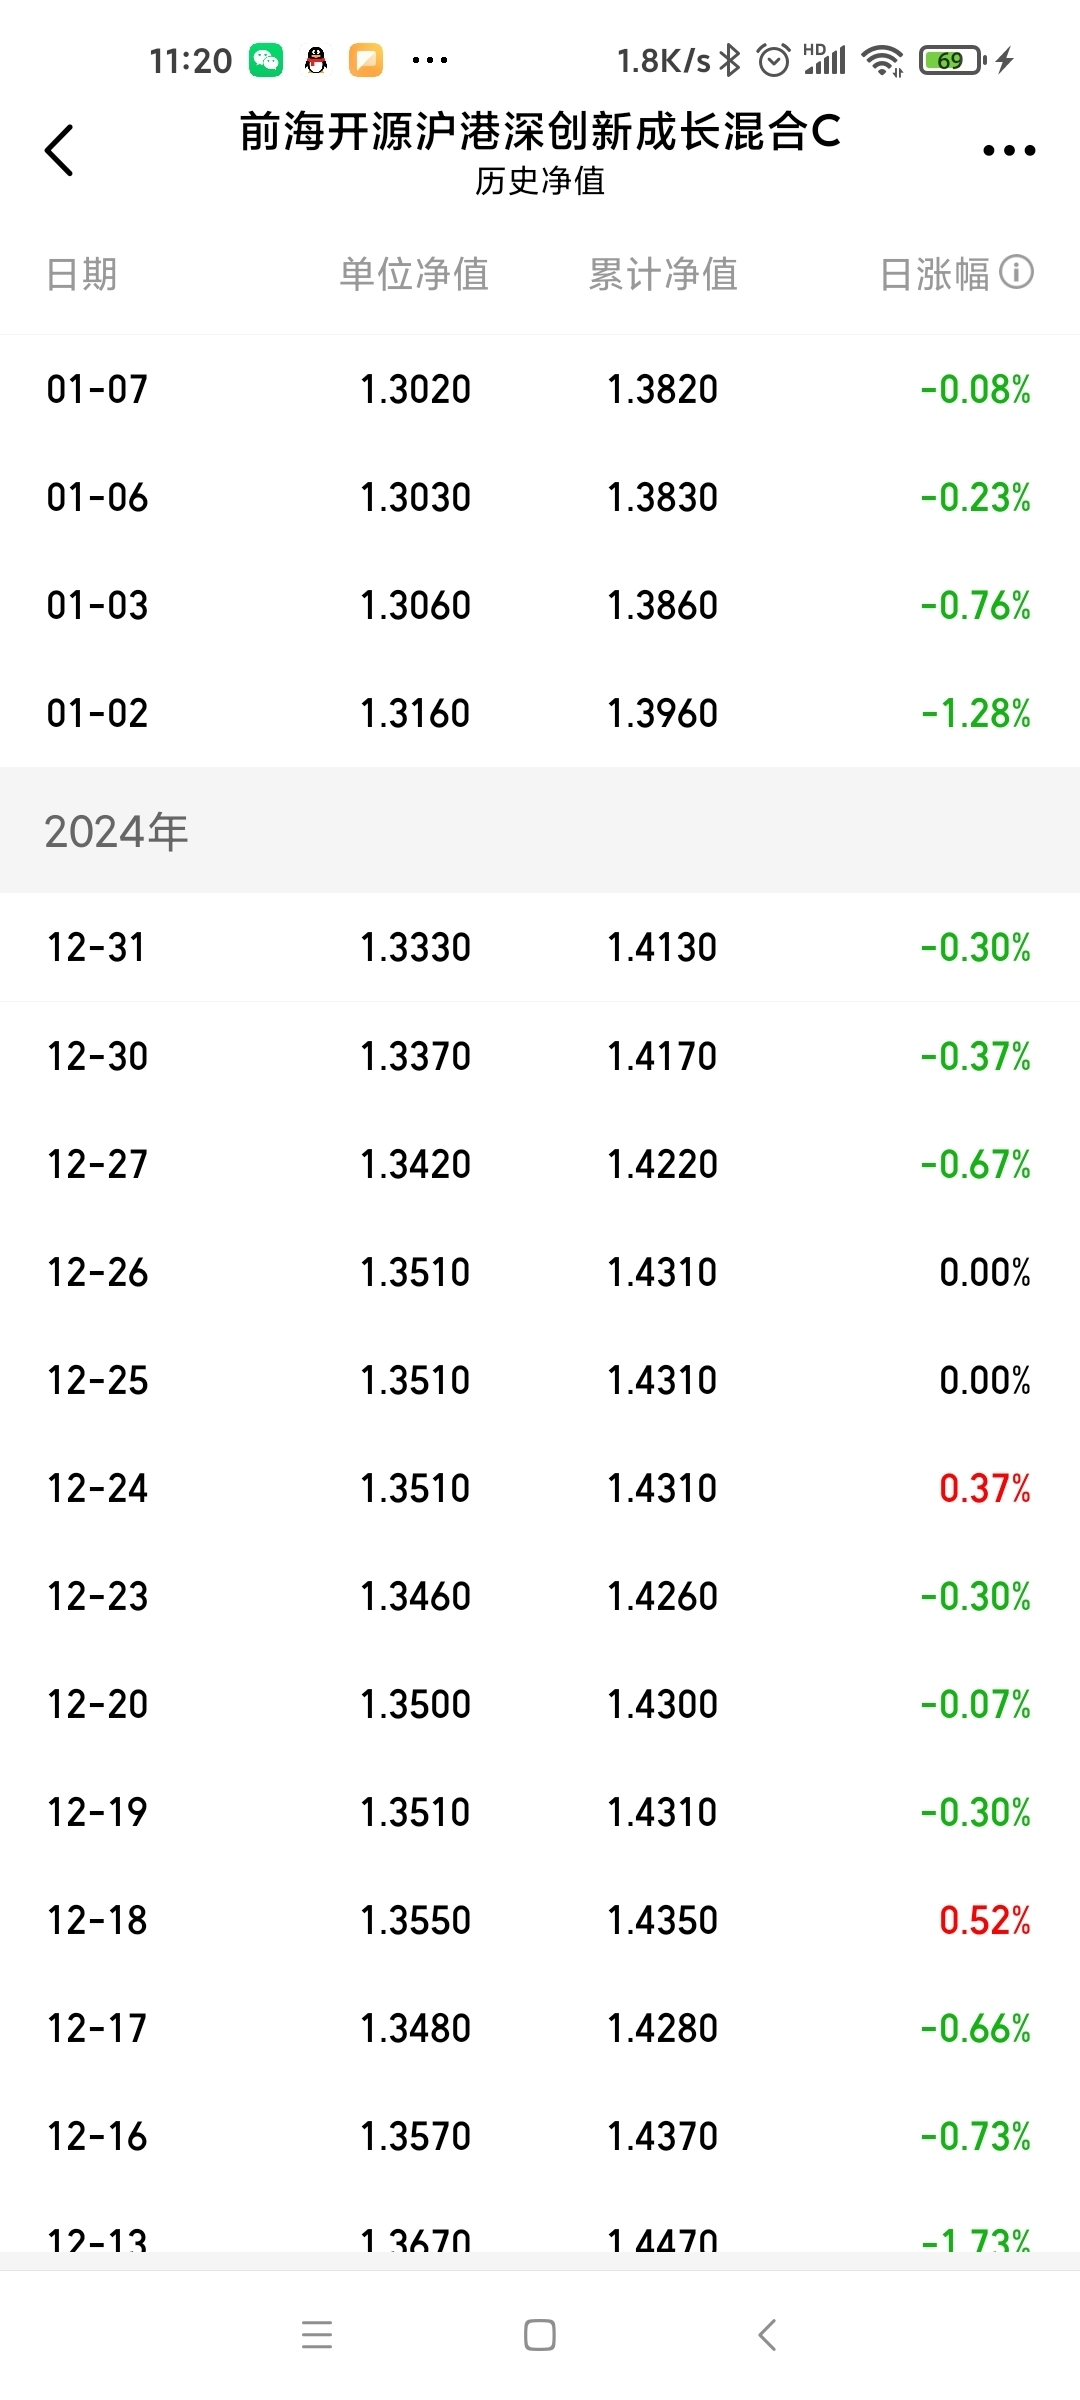
Task: Tap the info icon beside 日涨幅
Action: pyautogui.click(x=1016, y=272)
